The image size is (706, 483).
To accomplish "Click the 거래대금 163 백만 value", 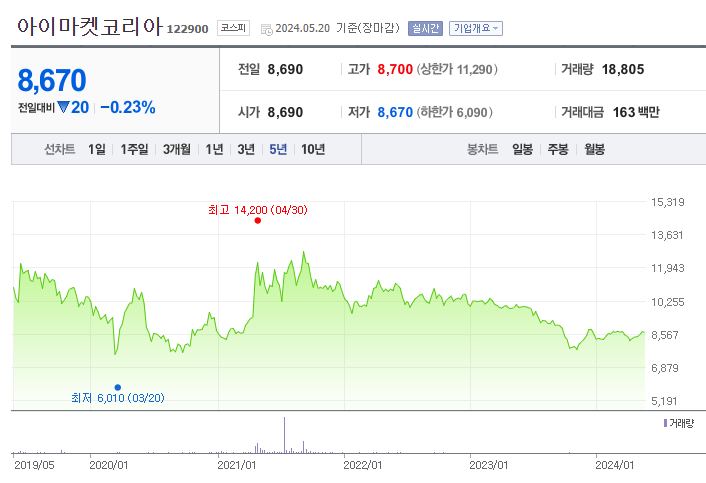I will coord(636,112).
